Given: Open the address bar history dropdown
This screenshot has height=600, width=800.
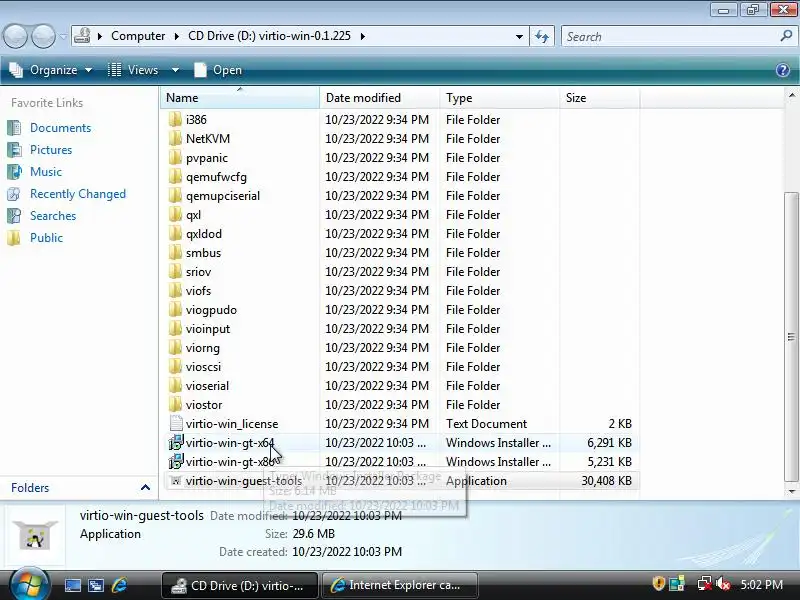Looking at the screenshot, I should point(519,37).
